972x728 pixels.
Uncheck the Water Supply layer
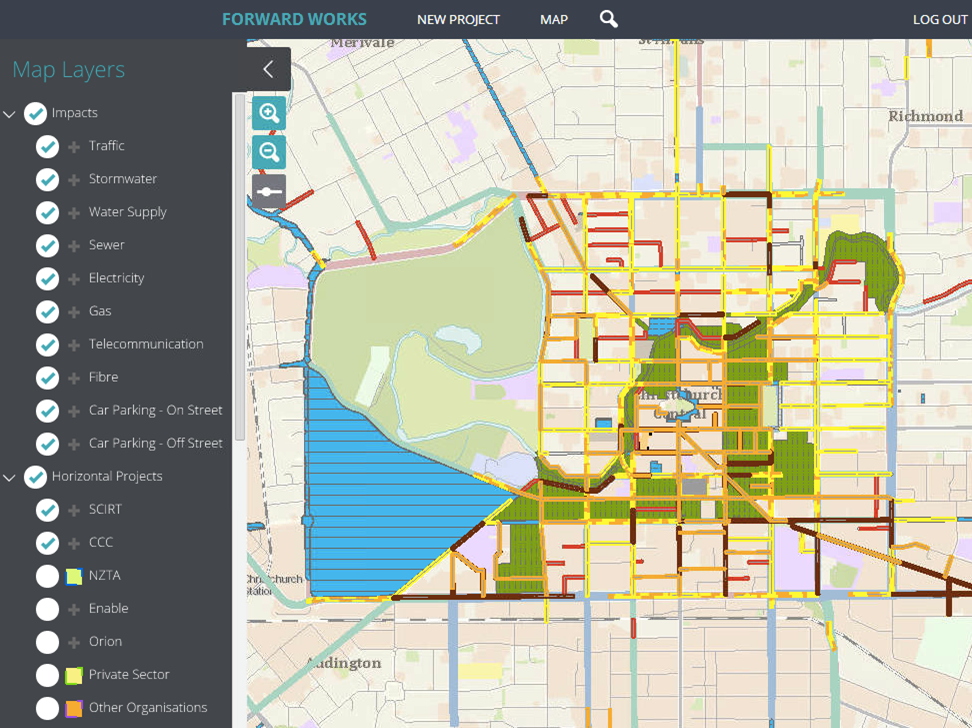point(47,213)
